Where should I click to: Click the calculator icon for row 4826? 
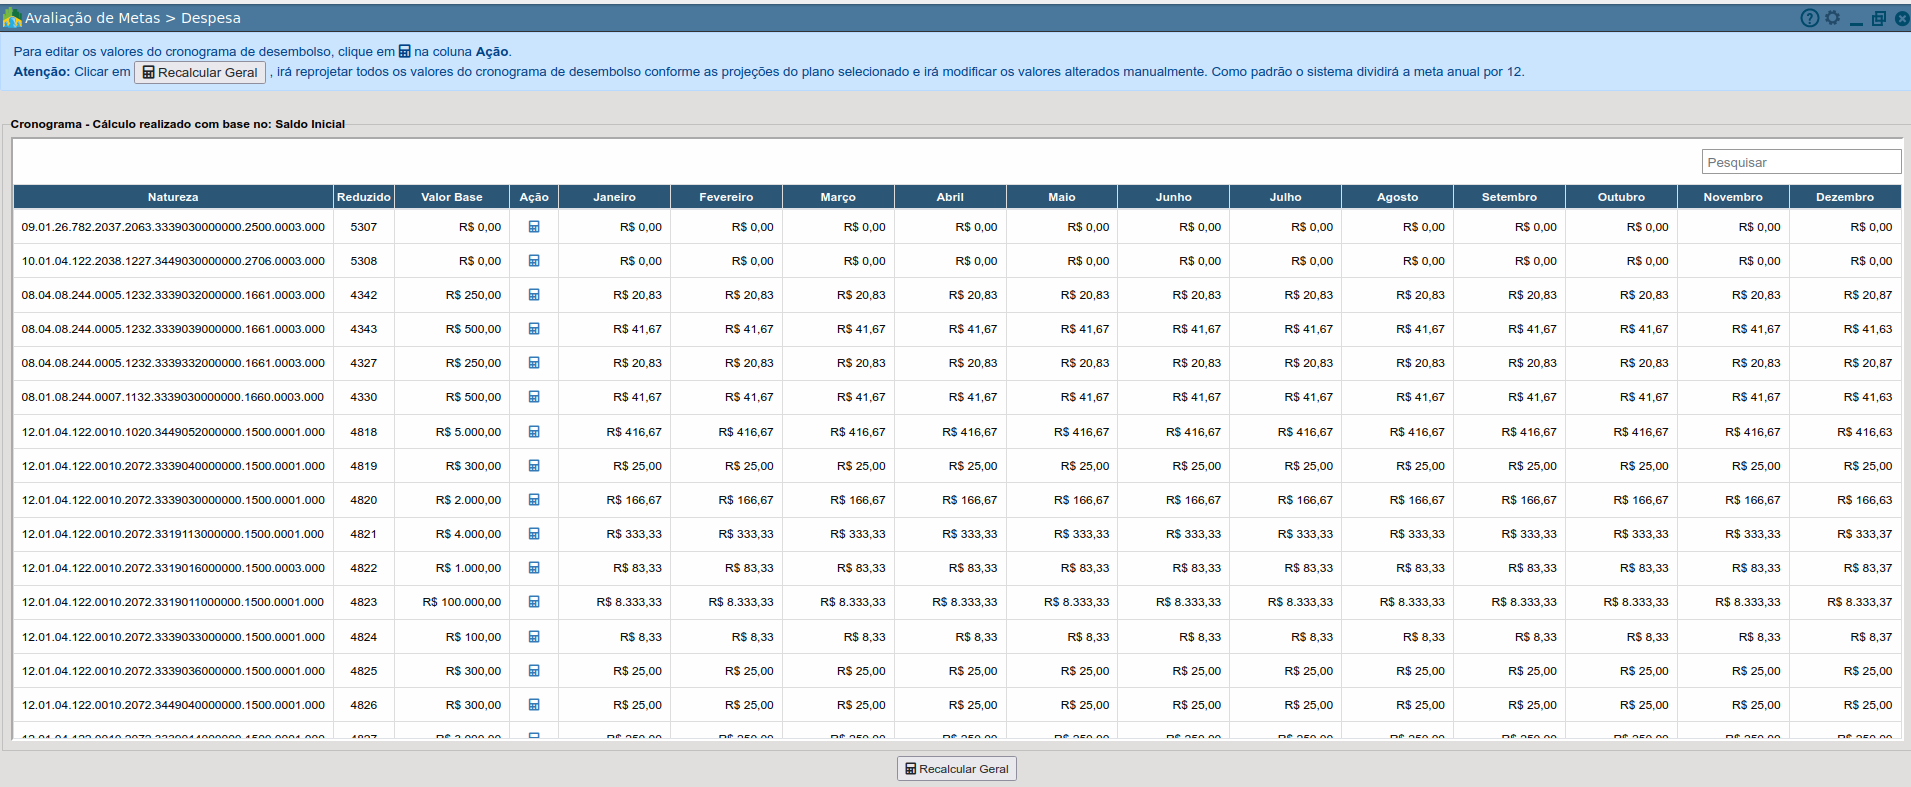[x=534, y=705]
